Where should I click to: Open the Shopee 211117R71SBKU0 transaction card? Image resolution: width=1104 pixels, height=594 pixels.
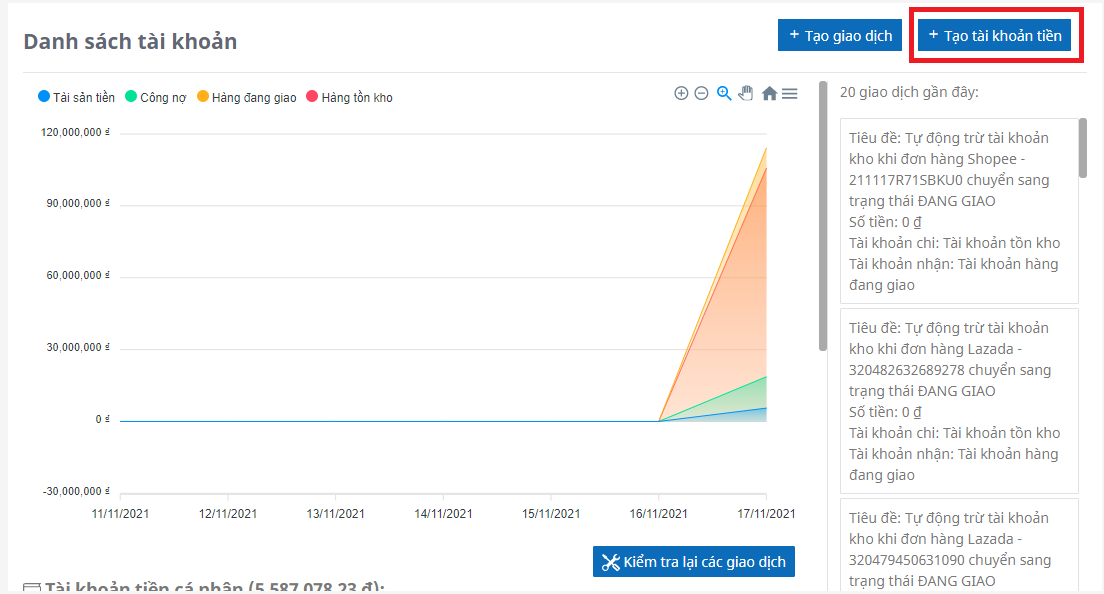(959, 211)
